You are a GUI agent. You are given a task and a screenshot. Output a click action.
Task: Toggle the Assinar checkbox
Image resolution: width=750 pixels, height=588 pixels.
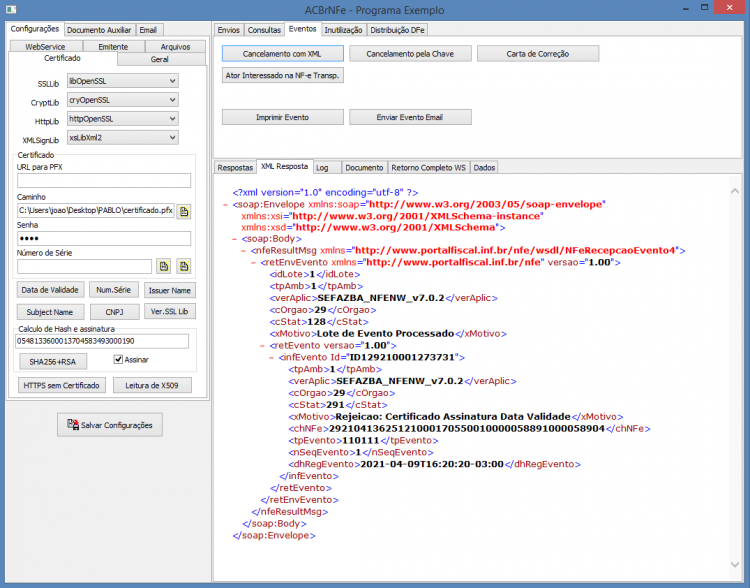tap(118, 359)
